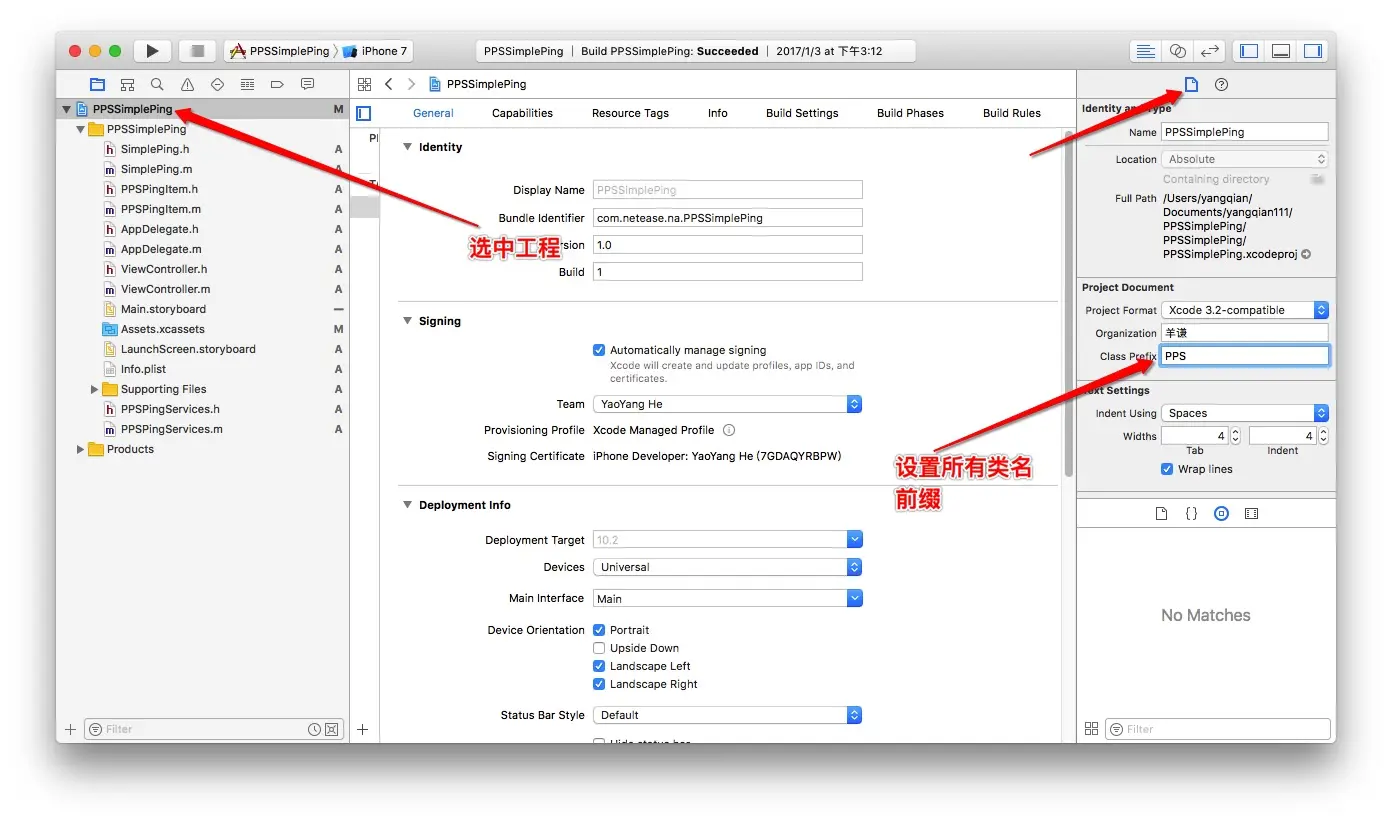
Task: Show the Debug area toolbar icon
Action: [x=1281, y=51]
